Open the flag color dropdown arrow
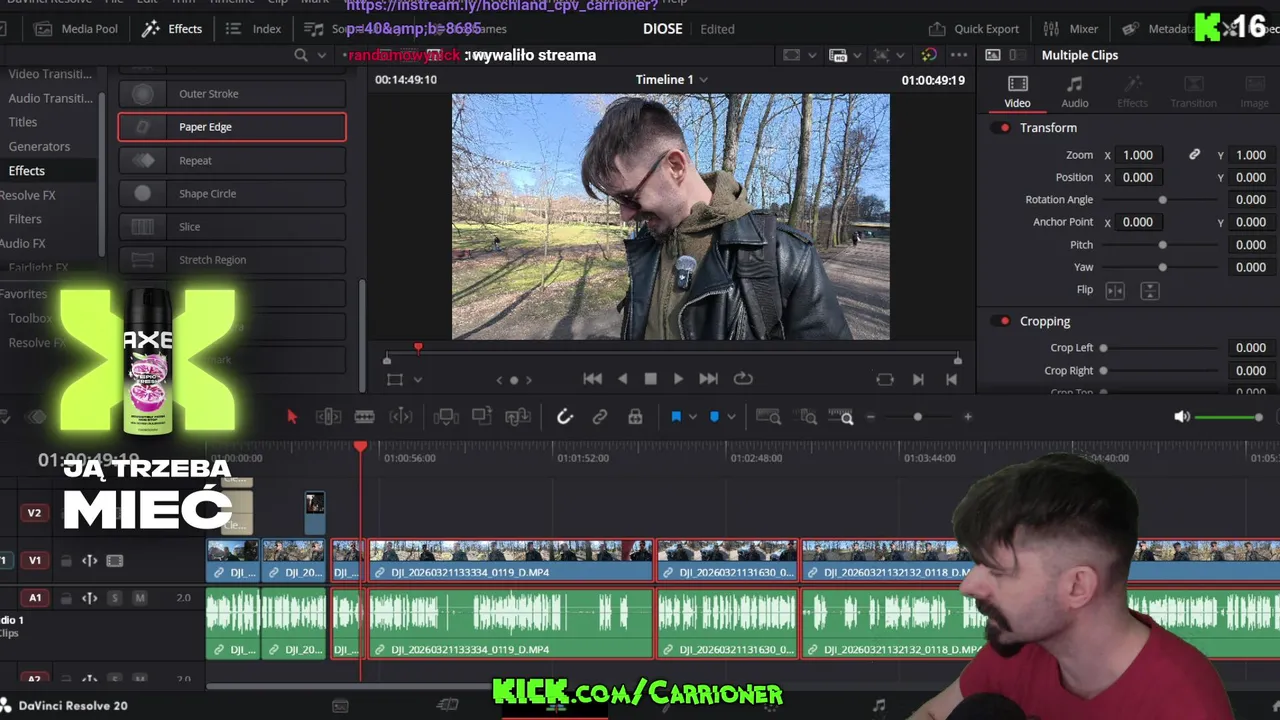This screenshot has width=1280, height=720. tap(692, 417)
